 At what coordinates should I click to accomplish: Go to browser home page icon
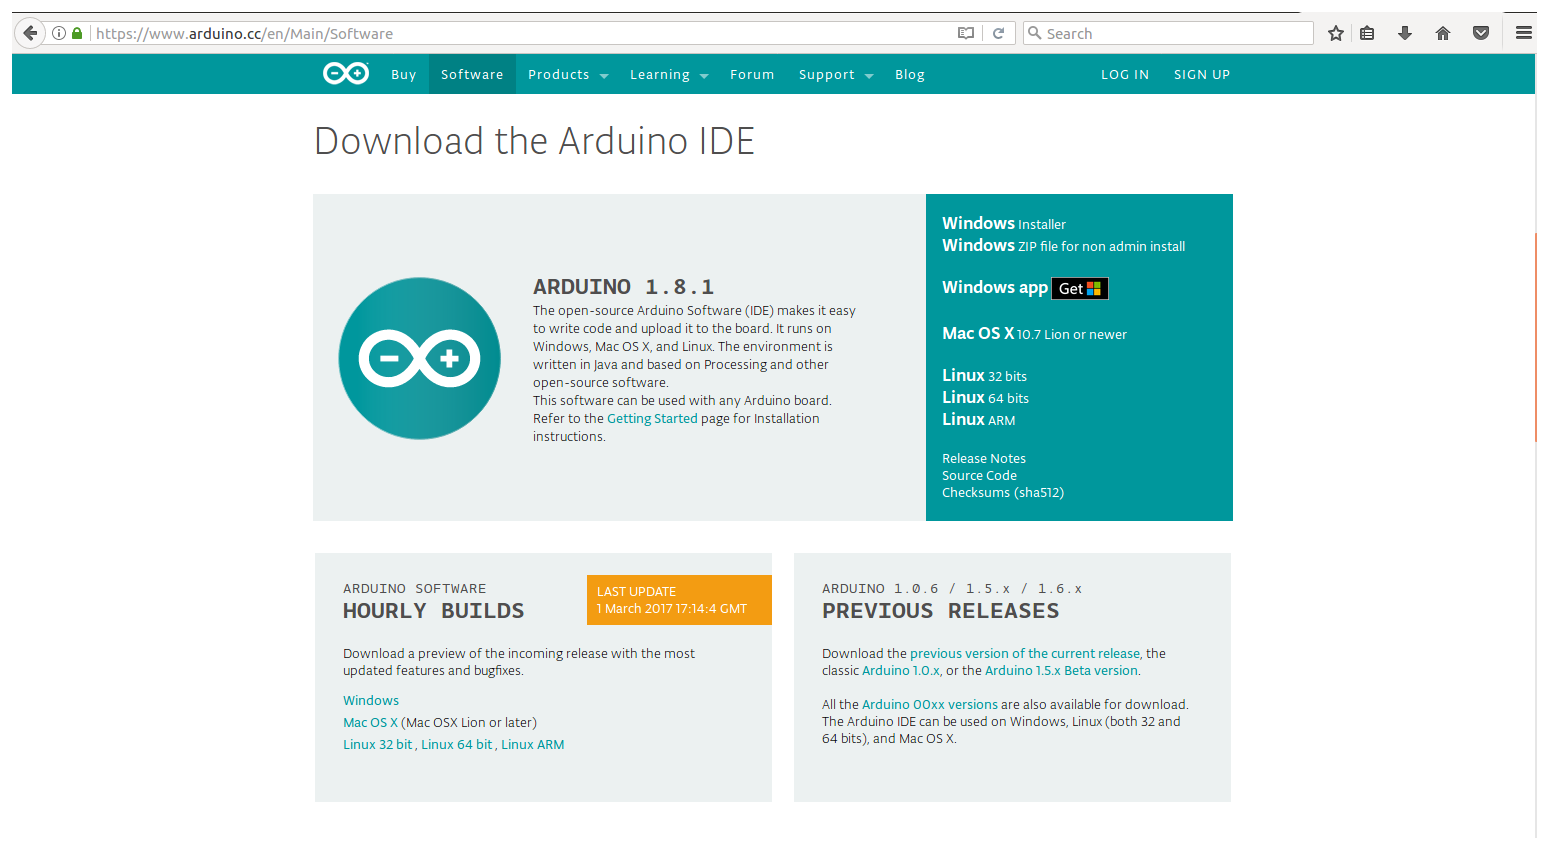pos(1443,33)
